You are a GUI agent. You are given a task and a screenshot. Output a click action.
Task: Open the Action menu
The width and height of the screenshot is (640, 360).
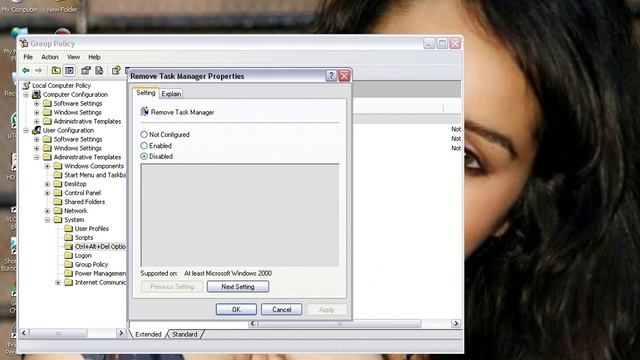[x=50, y=57]
